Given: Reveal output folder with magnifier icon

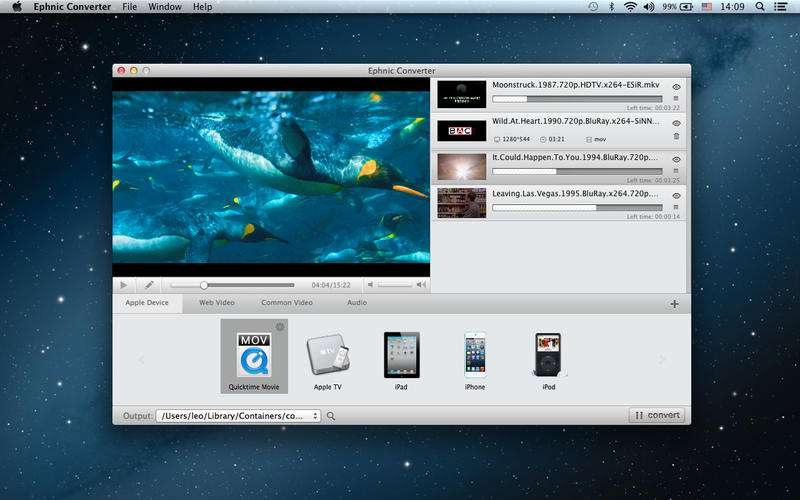Looking at the screenshot, I should point(331,416).
